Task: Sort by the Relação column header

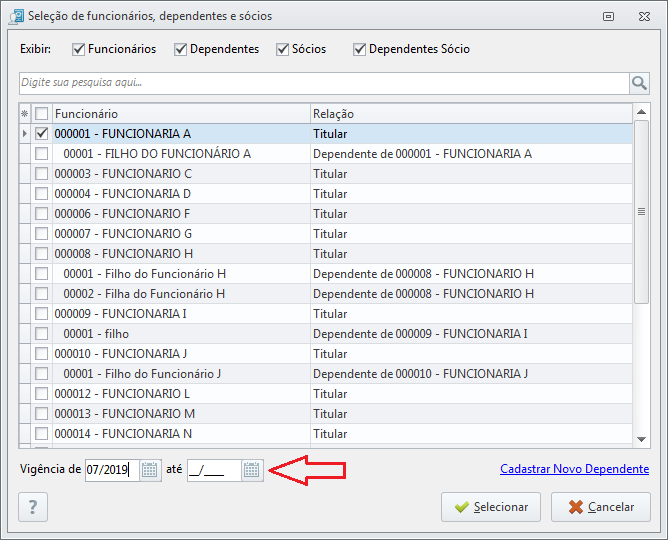Action: click(x=472, y=114)
